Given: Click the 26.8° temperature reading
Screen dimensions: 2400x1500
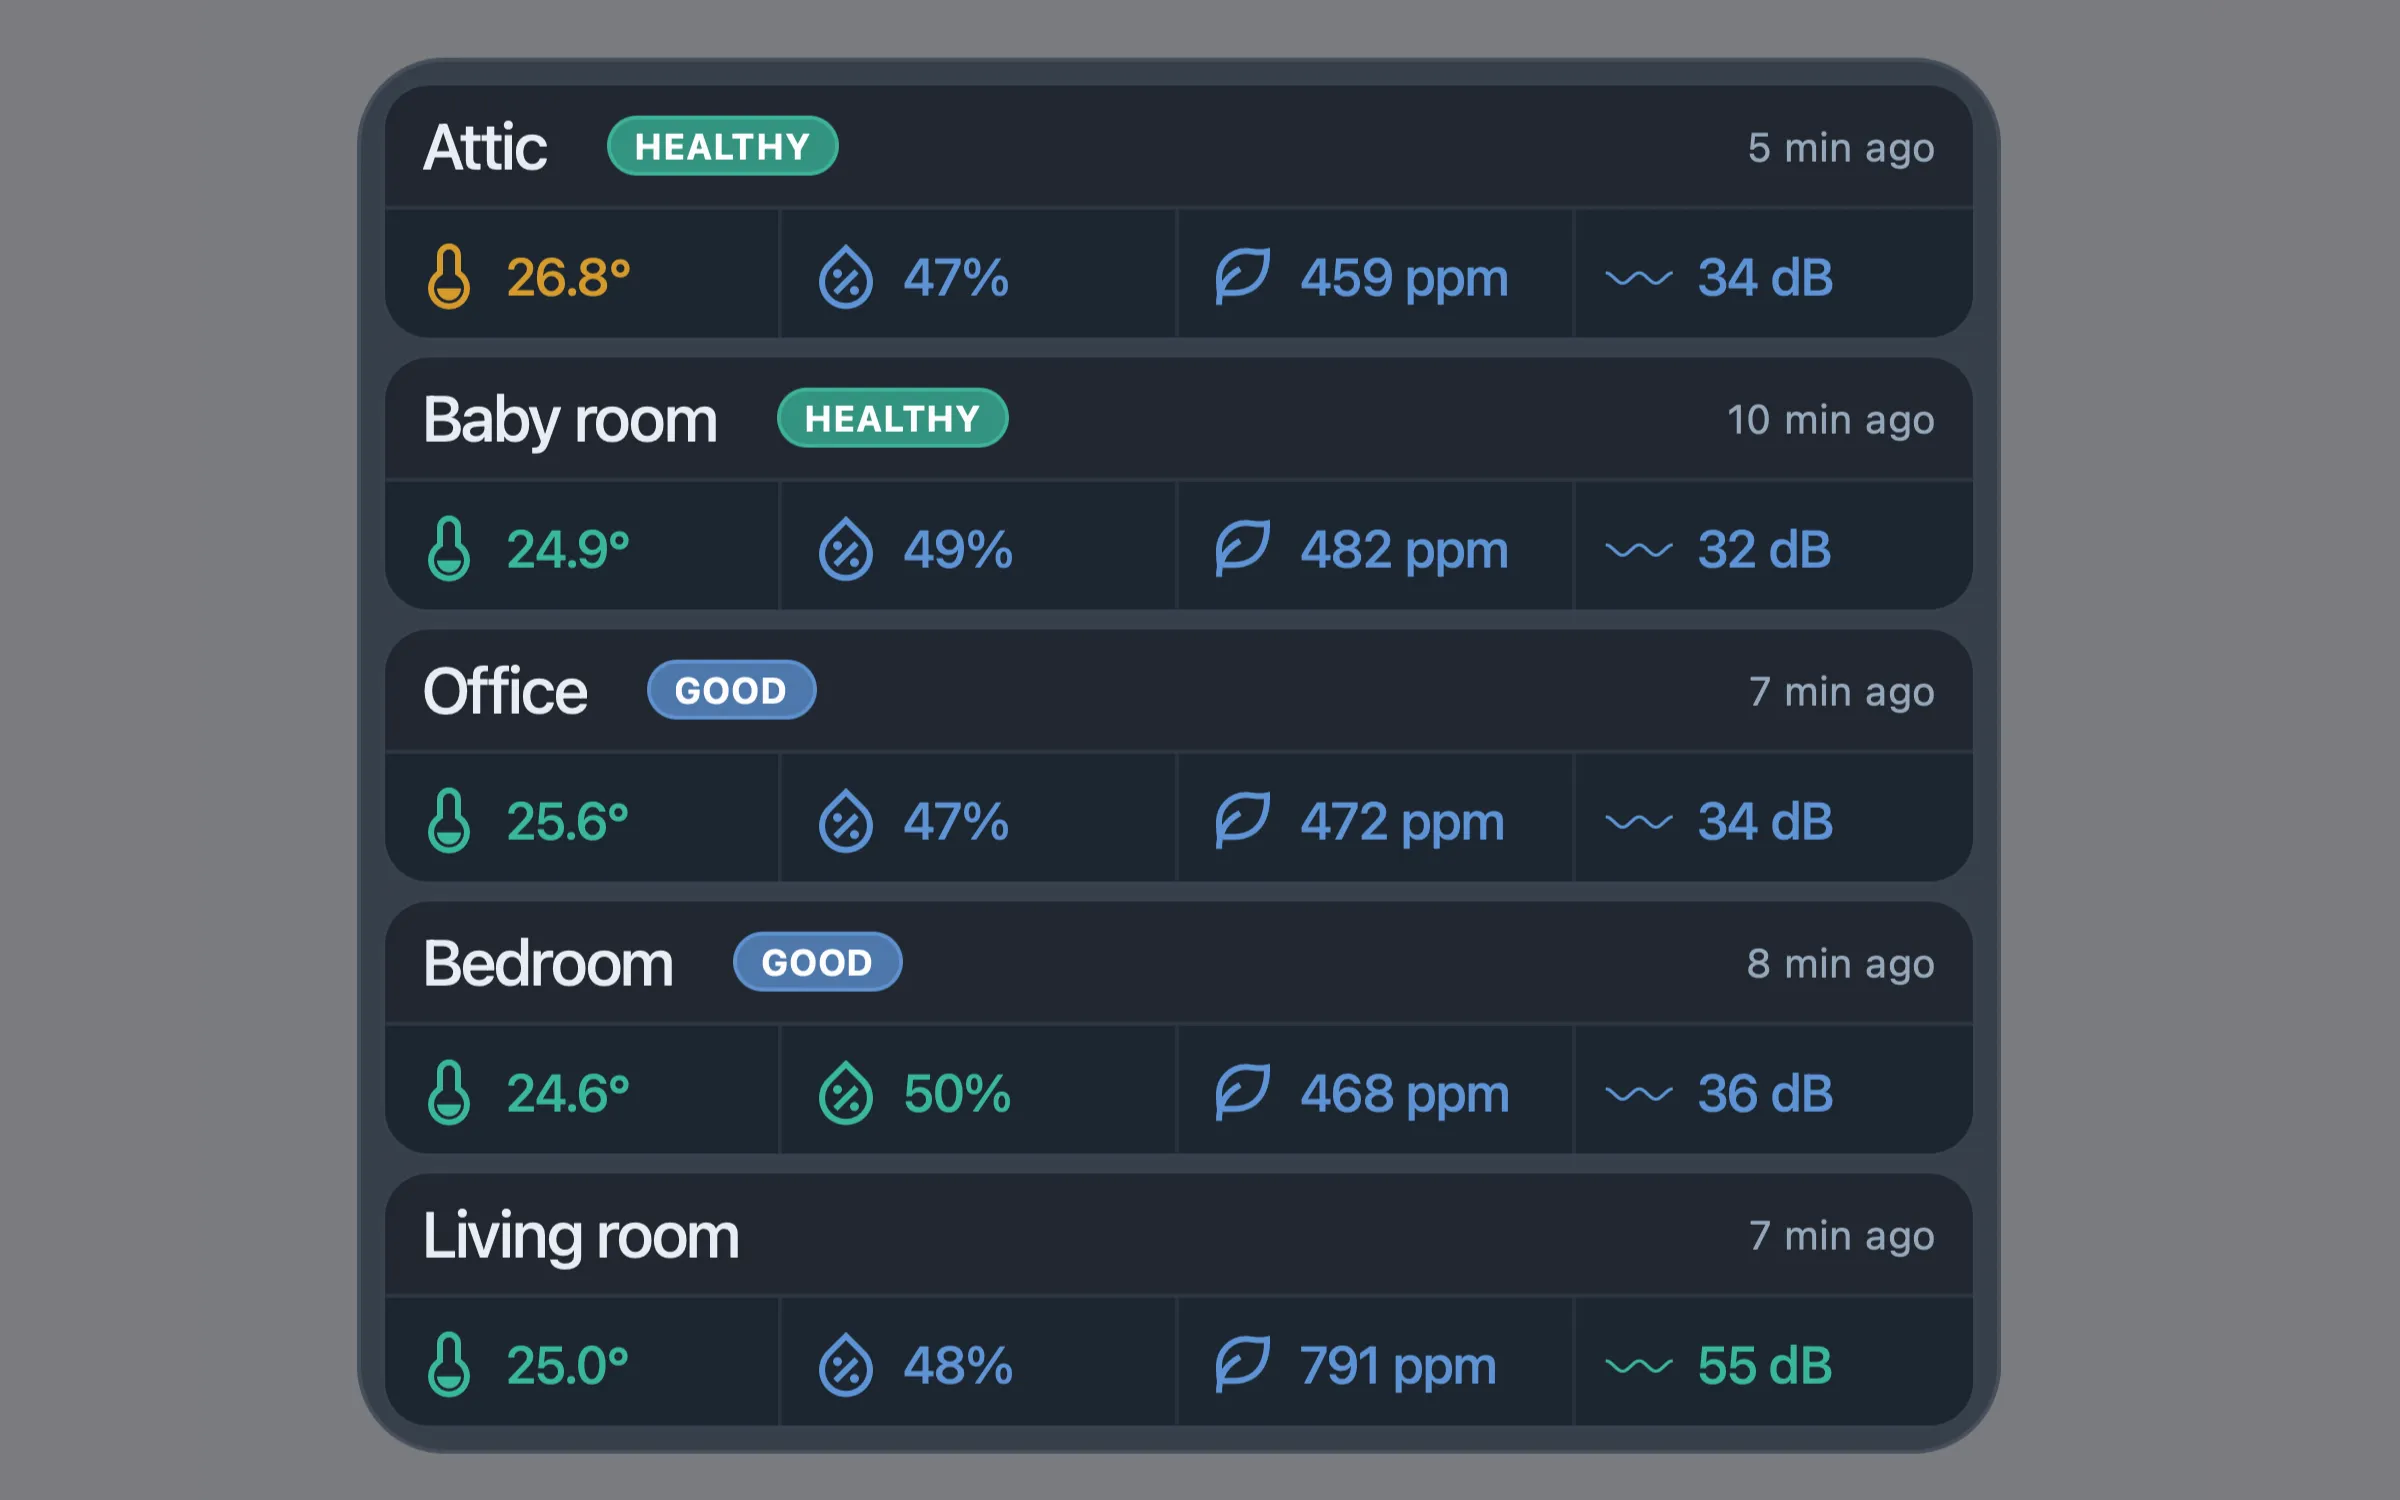Looking at the screenshot, I should 568,278.
